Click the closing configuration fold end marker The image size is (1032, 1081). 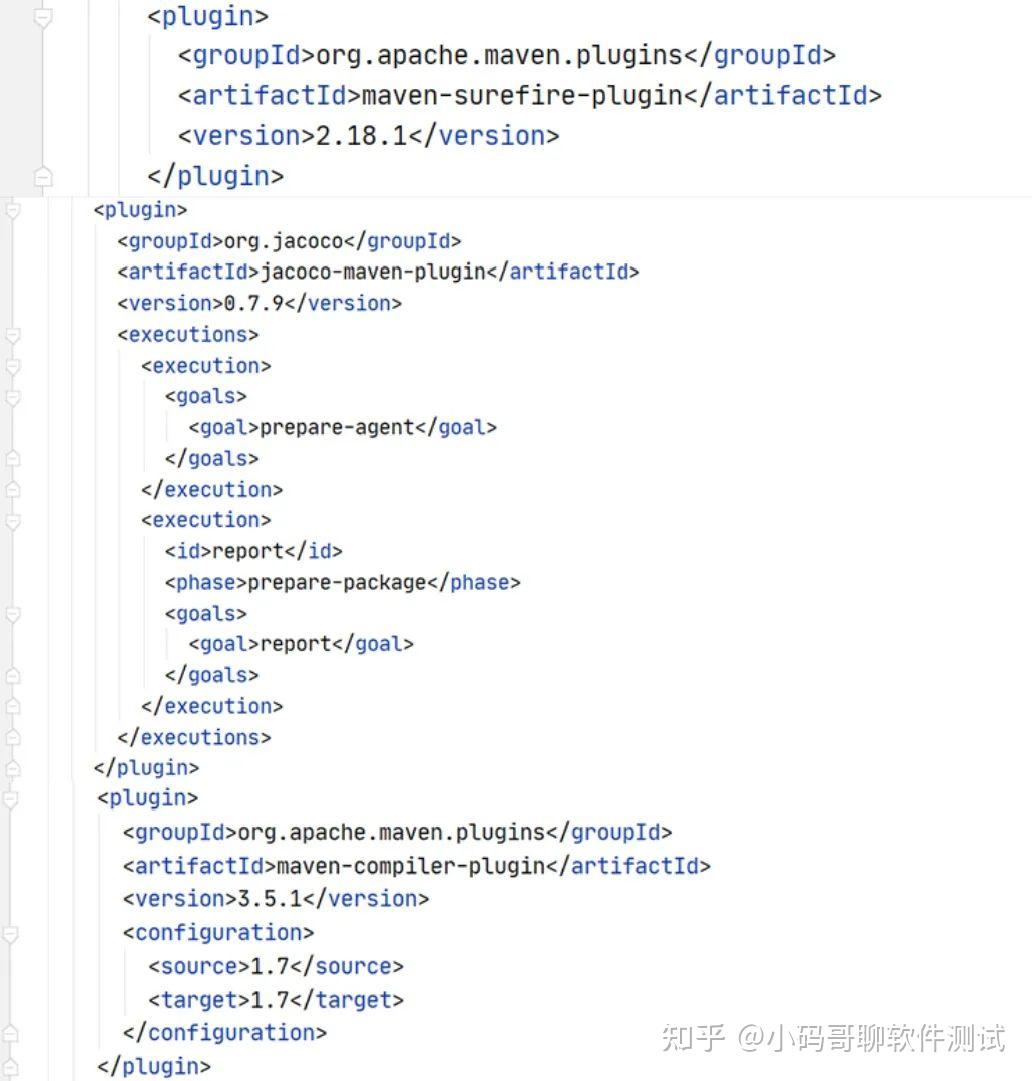click(x=10, y=1033)
